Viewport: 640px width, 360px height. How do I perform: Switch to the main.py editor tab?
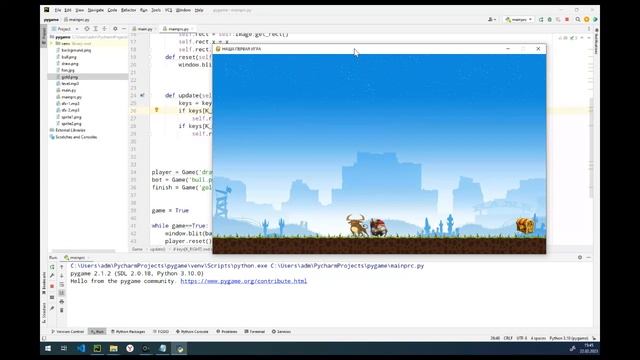click(x=143, y=29)
